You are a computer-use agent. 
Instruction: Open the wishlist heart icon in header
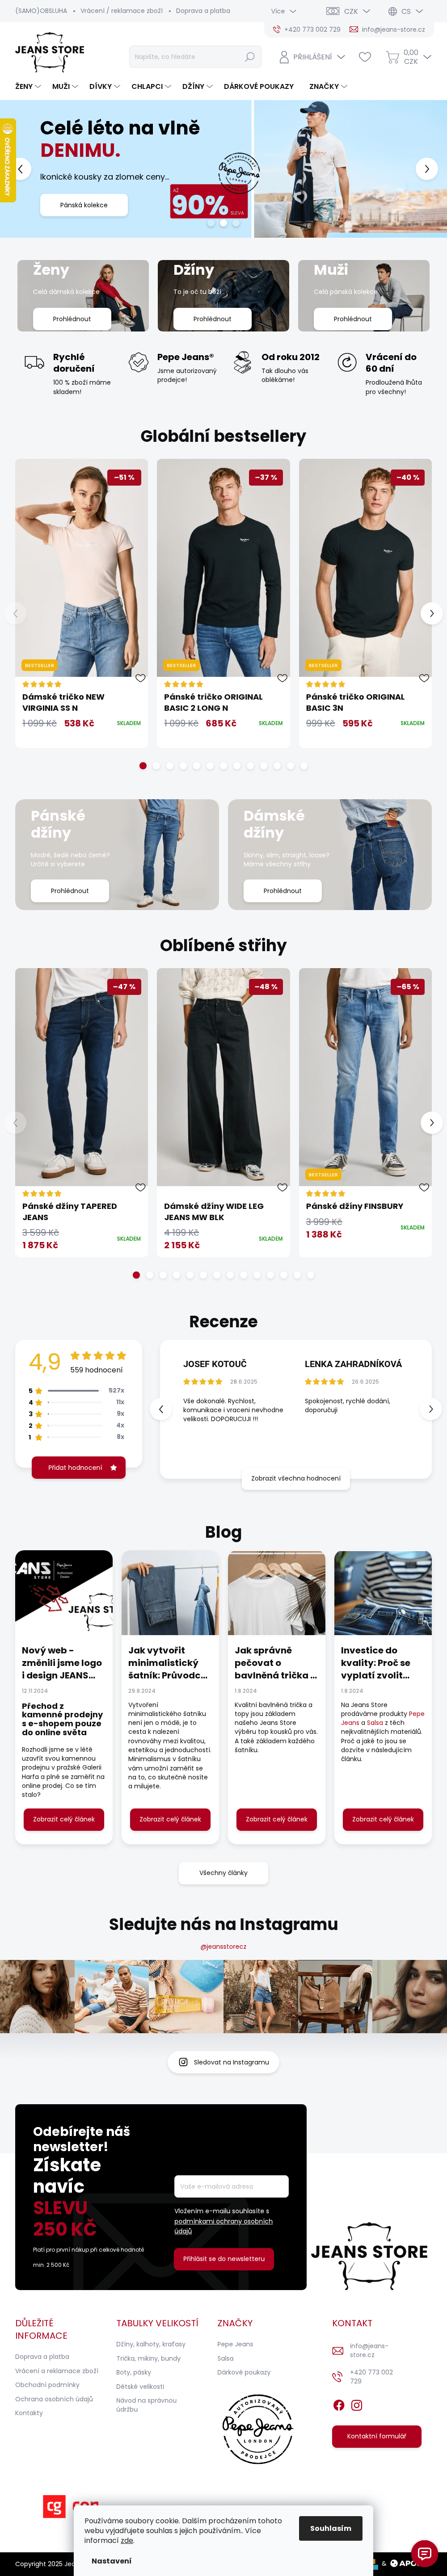point(365,57)
